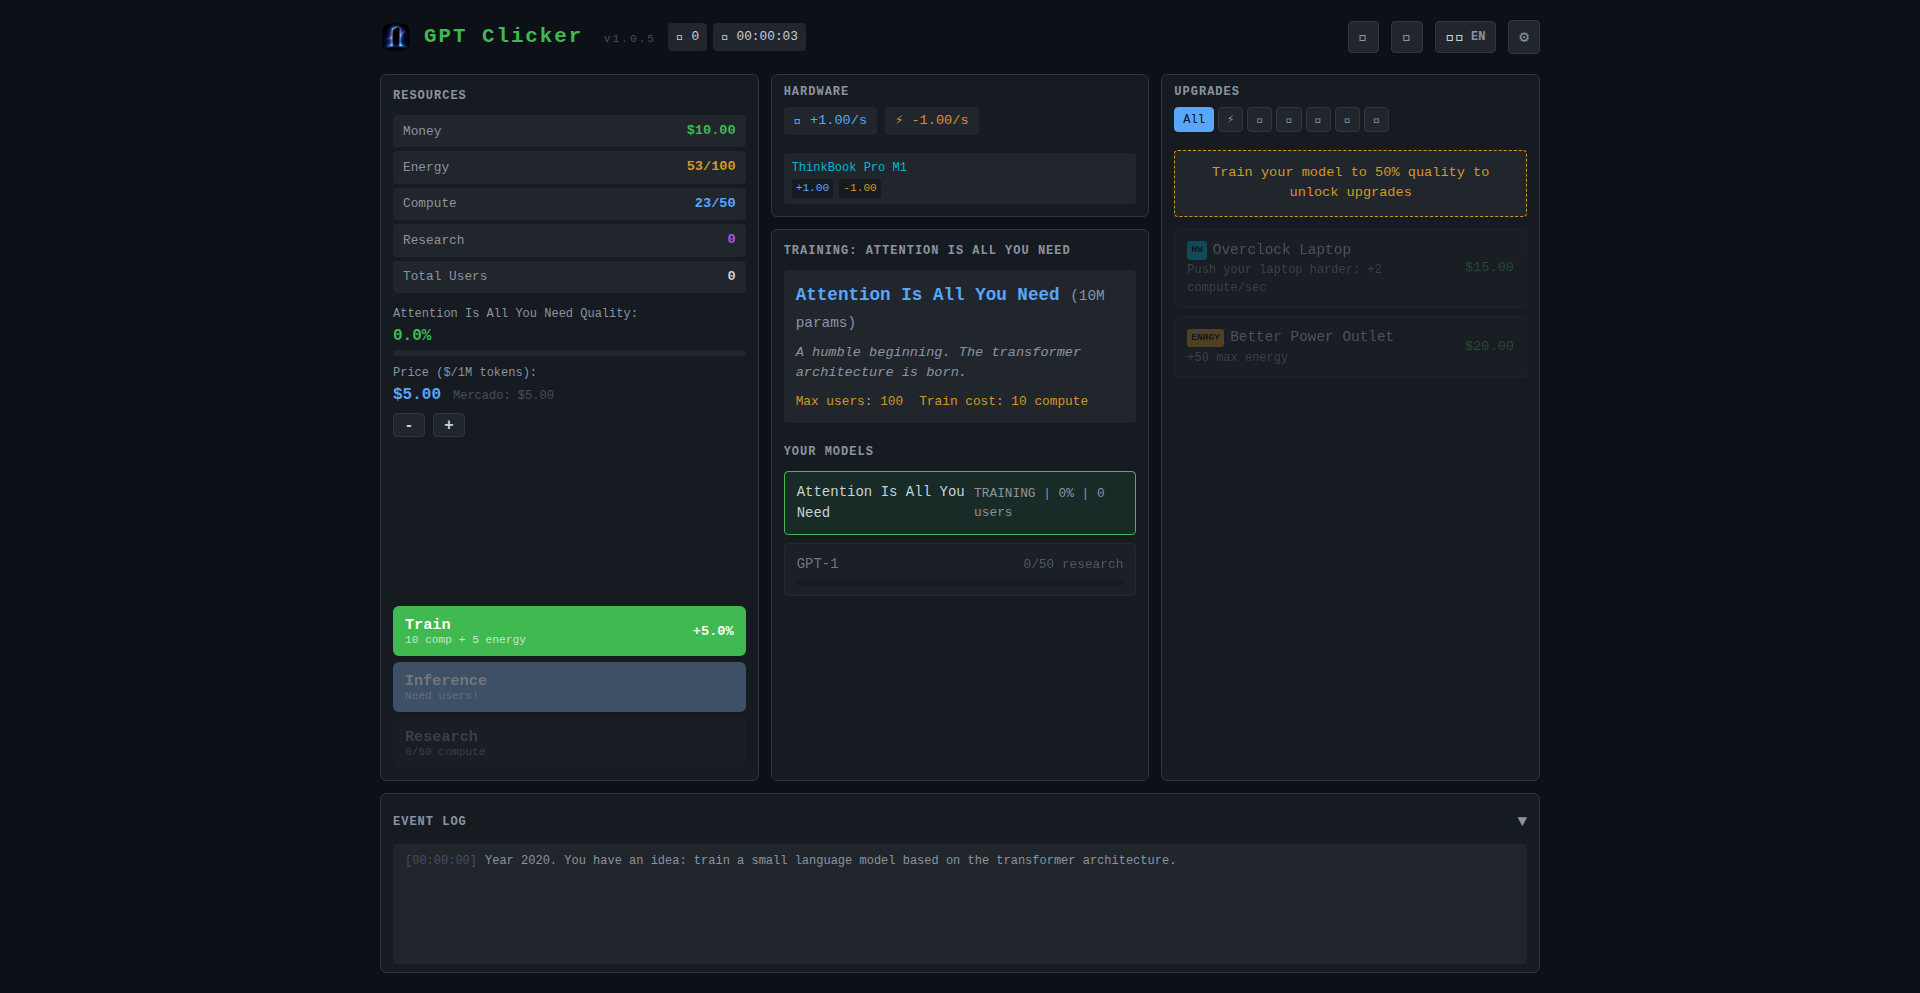The height and width of the screenshot is (993, 1920).
Task: Click the lightning energy rate -1.00/s chip
Action: point(931,121)
